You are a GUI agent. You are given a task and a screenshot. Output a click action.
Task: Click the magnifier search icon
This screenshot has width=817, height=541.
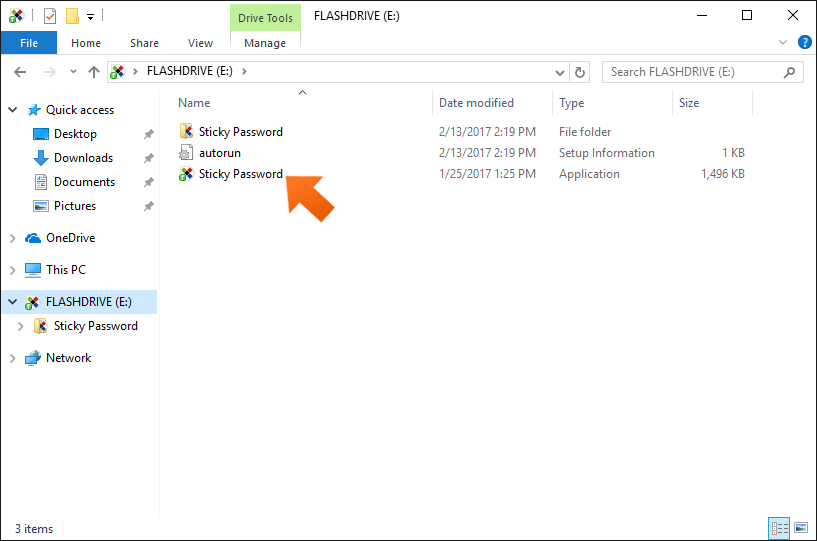(x=789, y=72)
